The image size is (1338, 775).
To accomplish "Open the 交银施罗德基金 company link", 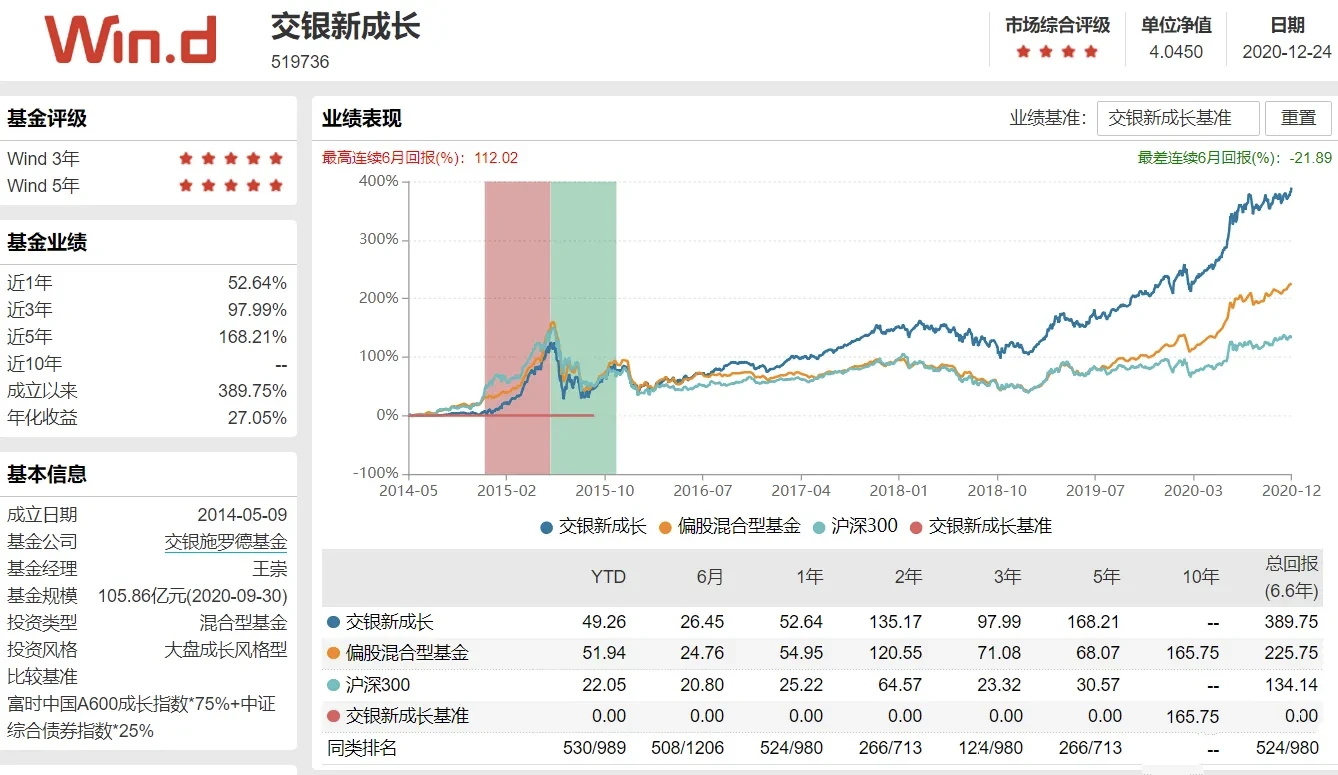I will pos(226,542).
